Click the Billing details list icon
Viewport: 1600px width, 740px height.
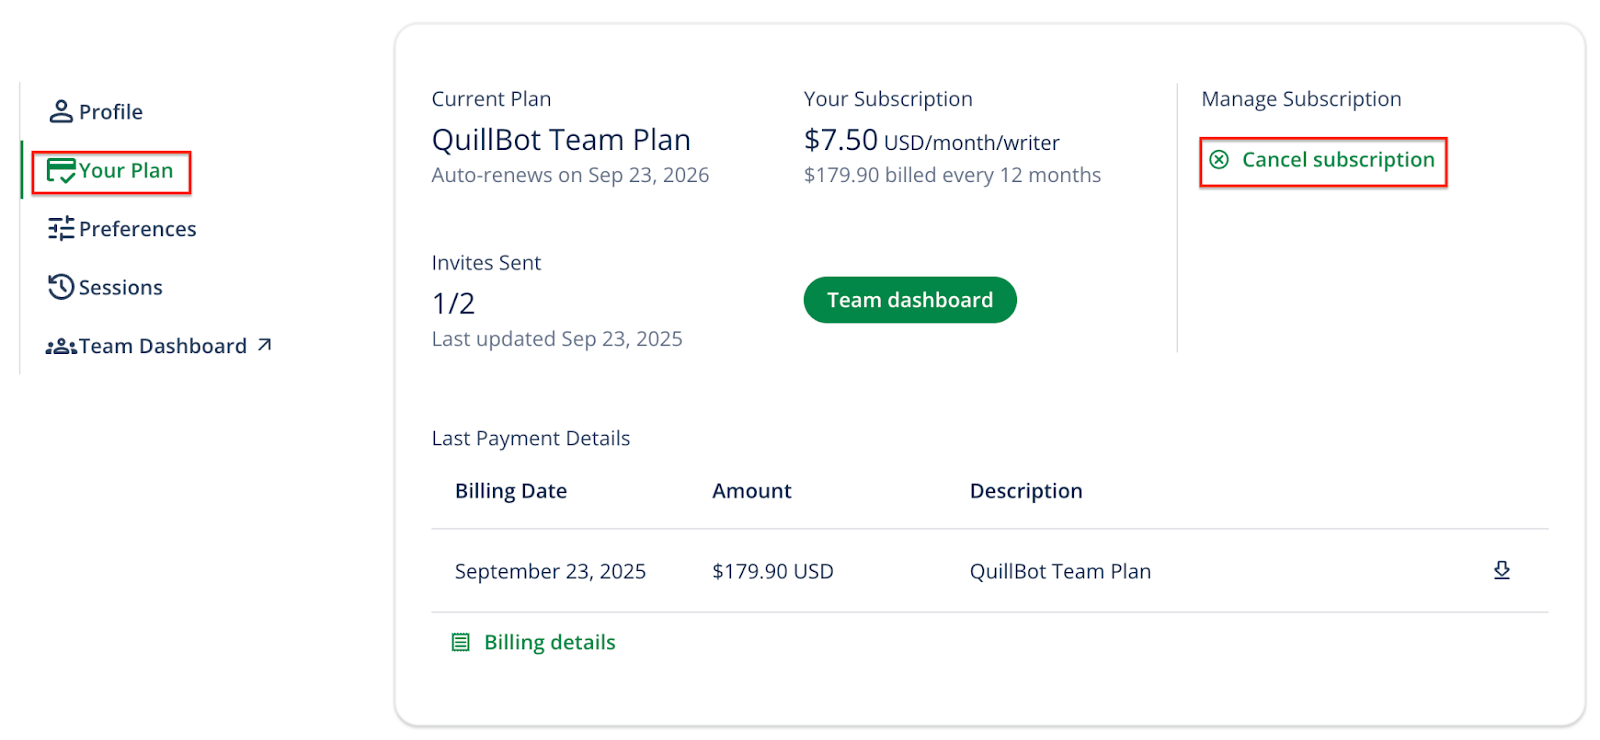(460, 642)
